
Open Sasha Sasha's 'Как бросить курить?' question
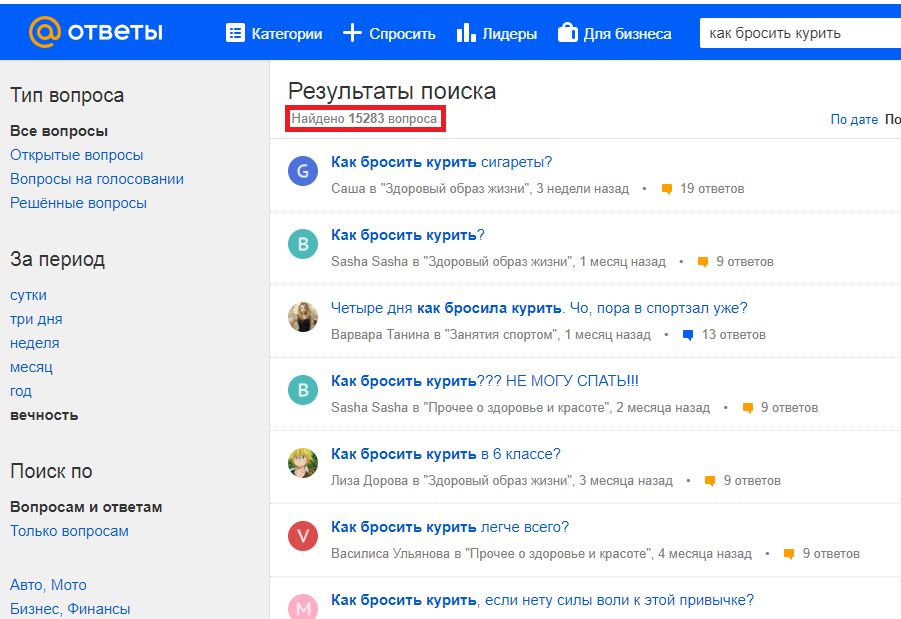pyautogui.click(x=407, y=235)
